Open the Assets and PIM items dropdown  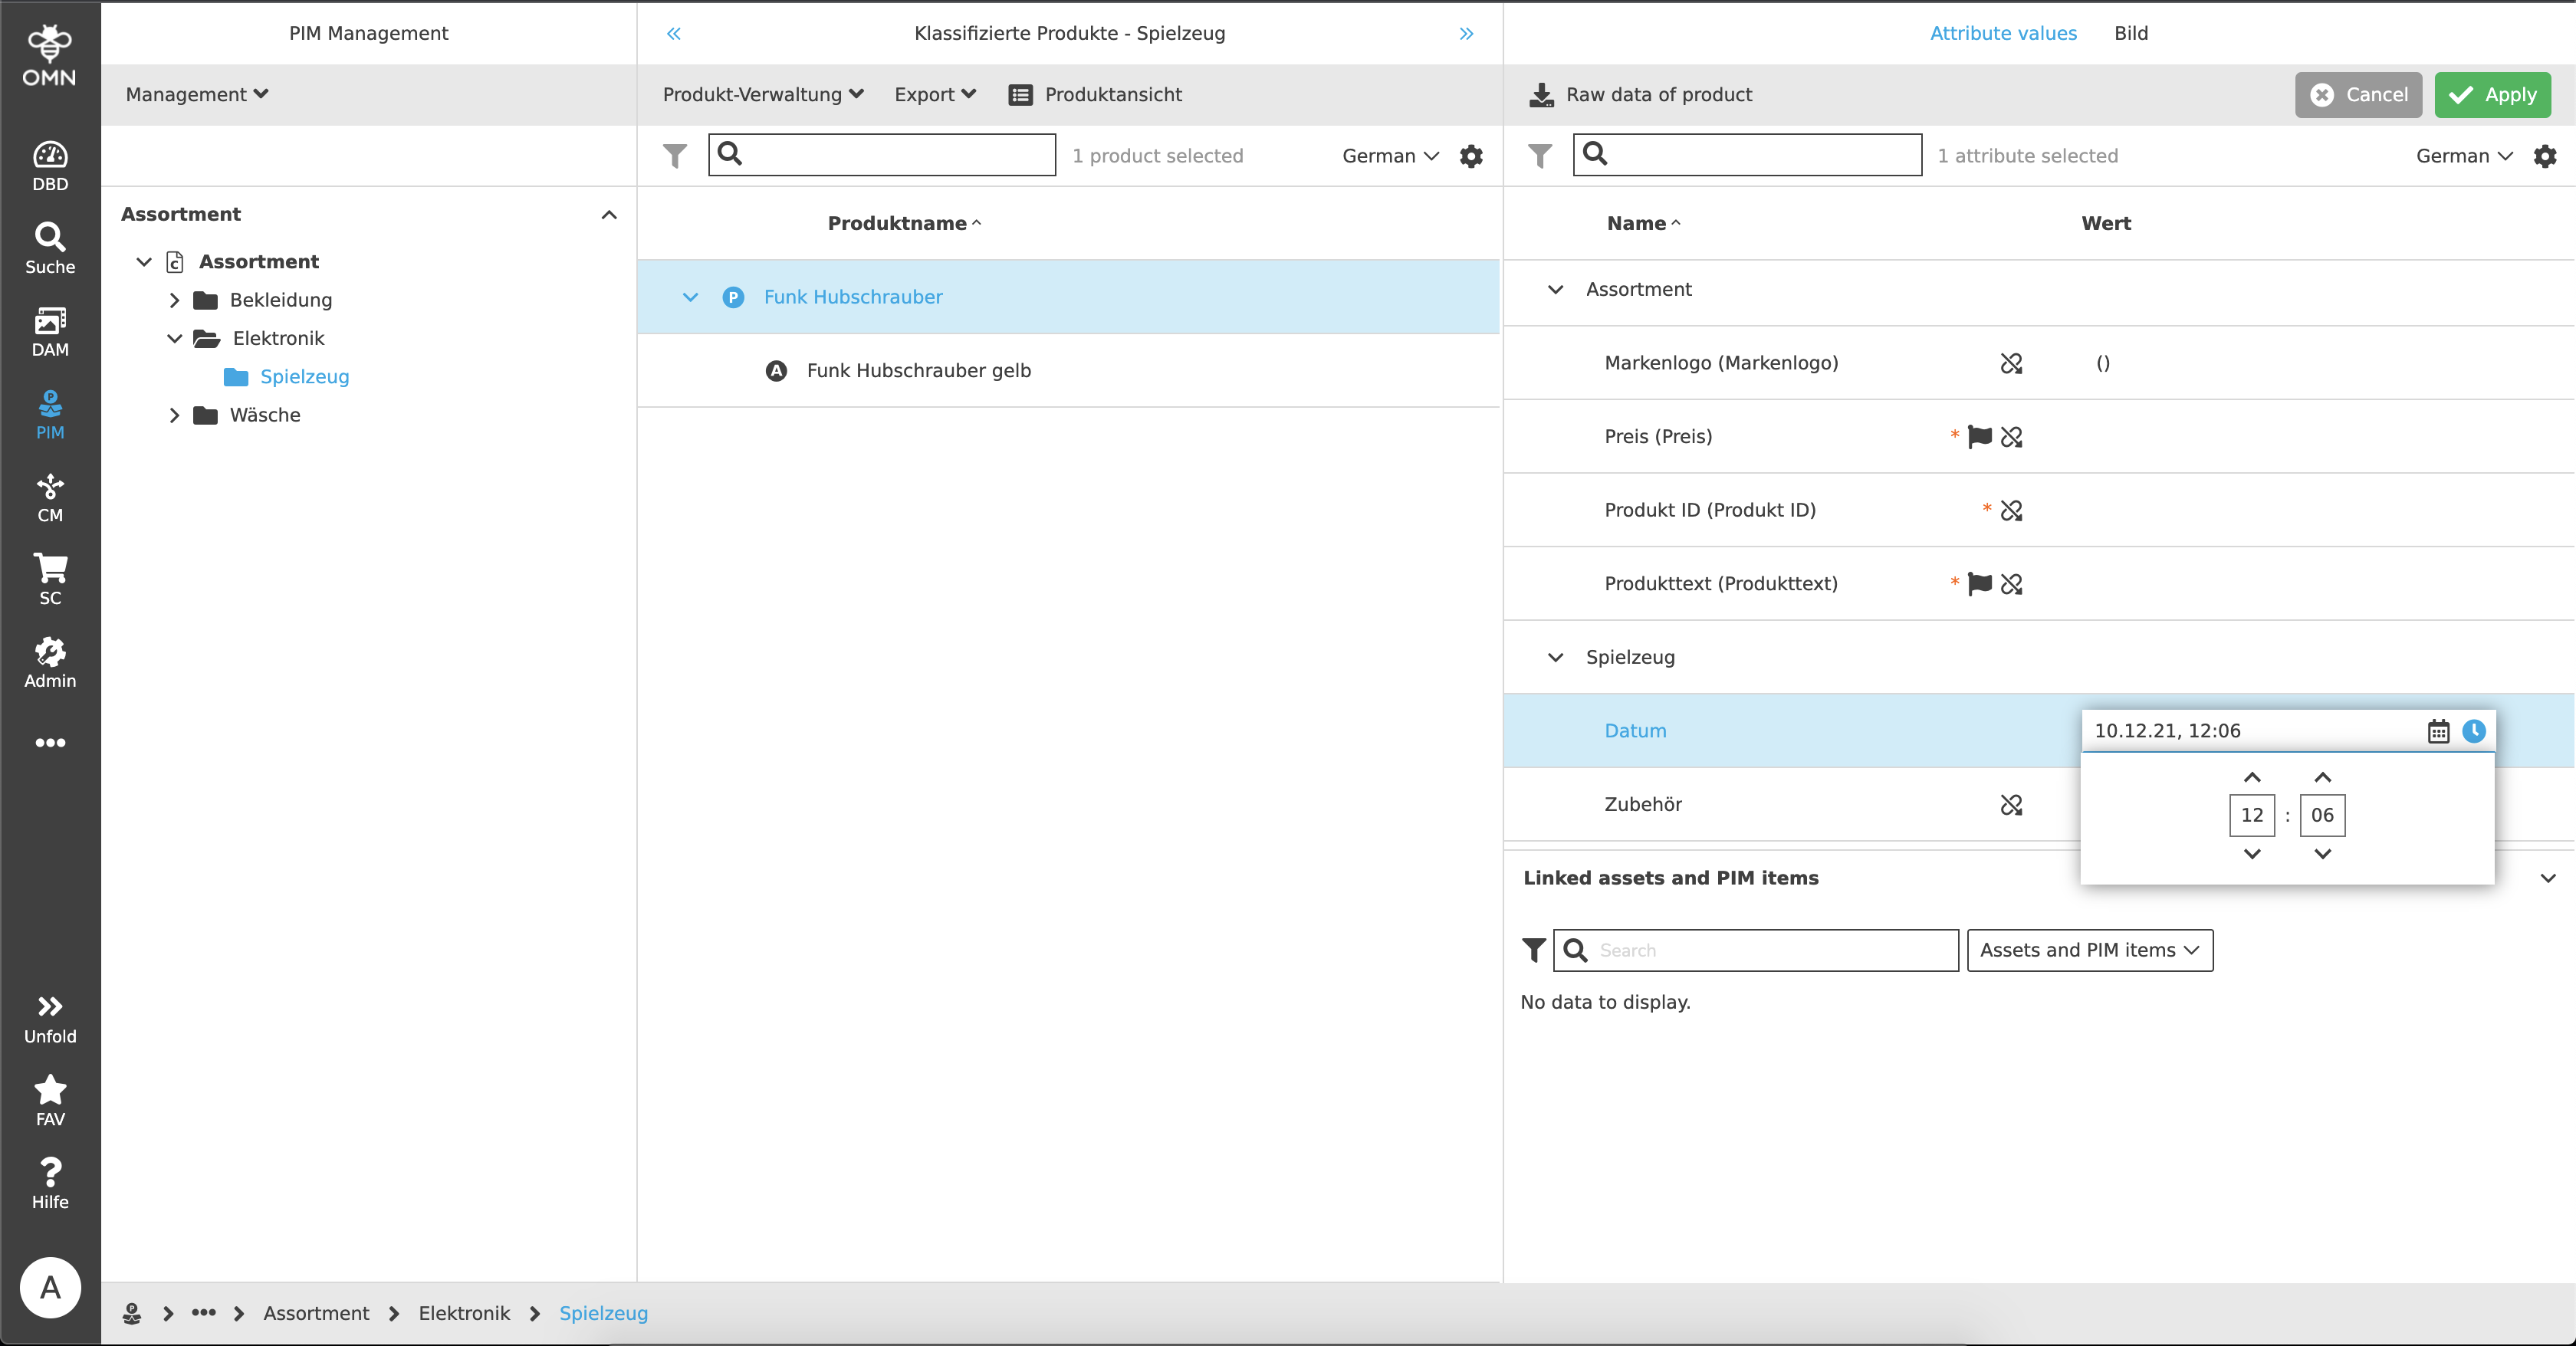2089,950
